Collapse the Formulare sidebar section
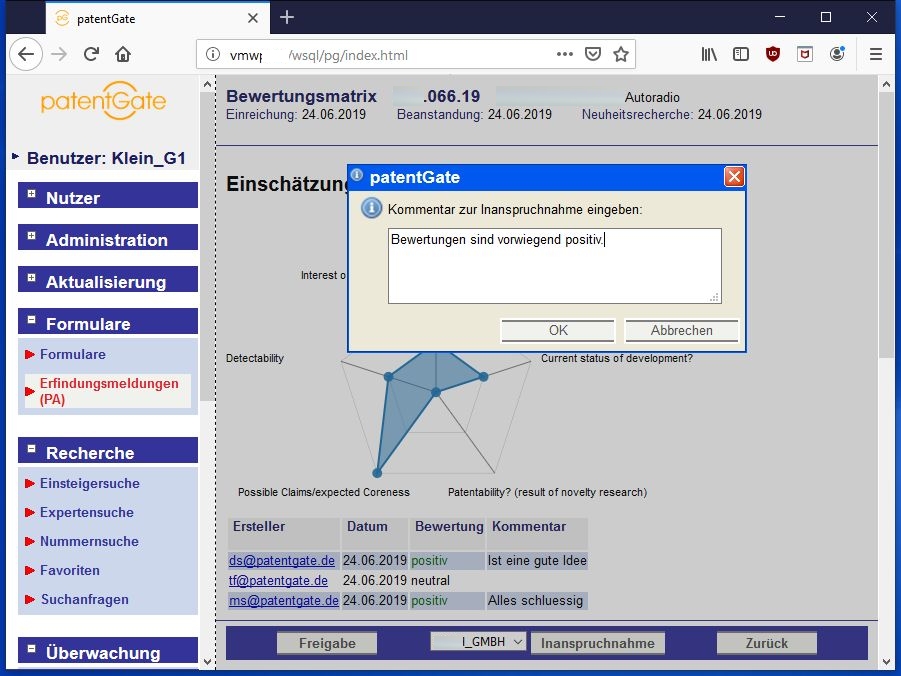This screenshot has width=901, height=676. pyautogui.click(x=32, y=320)
